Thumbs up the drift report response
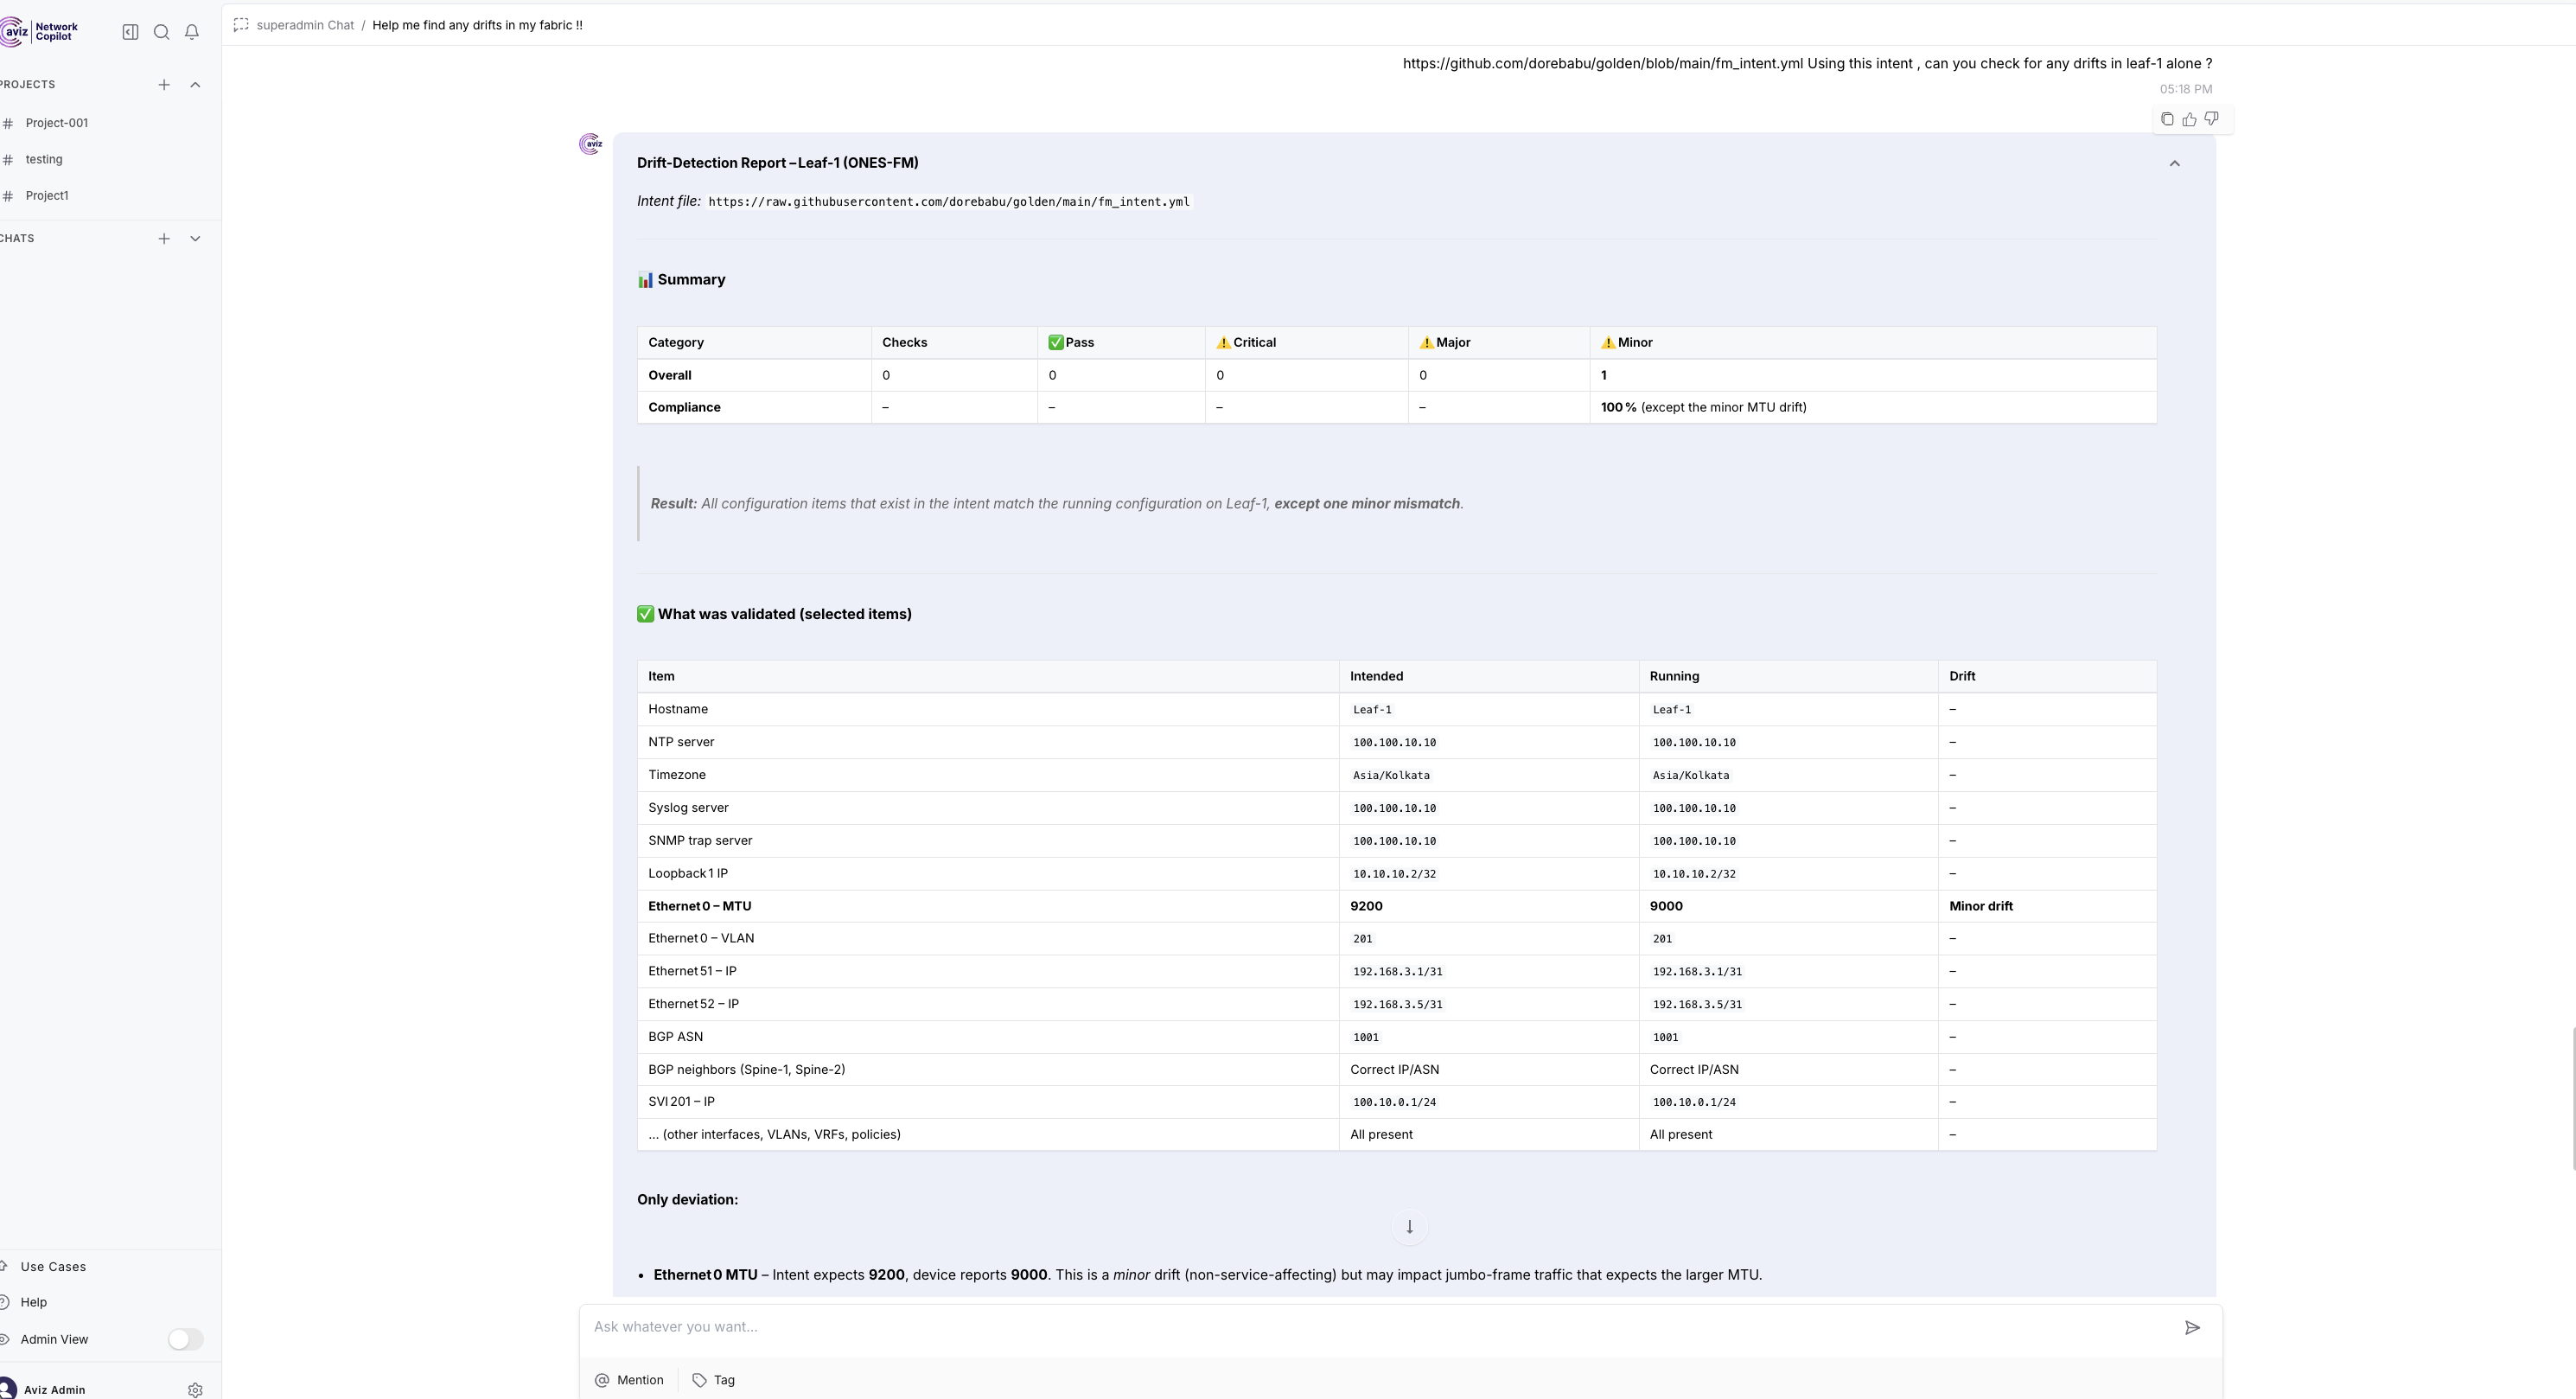The image size is (2576, 1399). tap(2189, 119)
